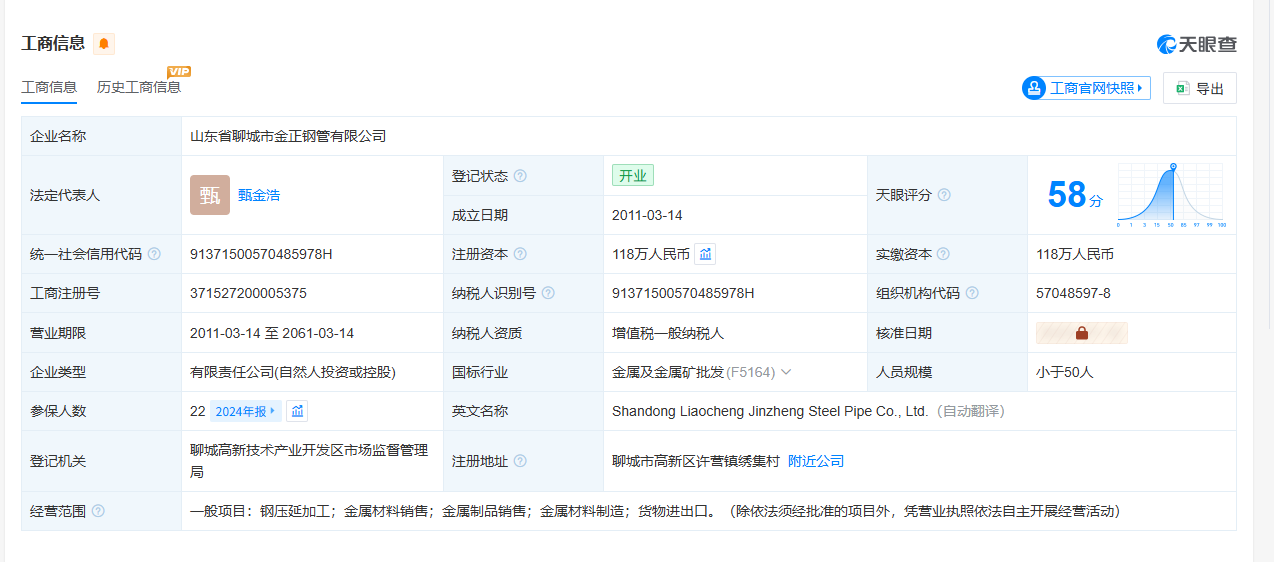Open the chart icon beside 118万人民币 registered capital

[x=705, y=254]
